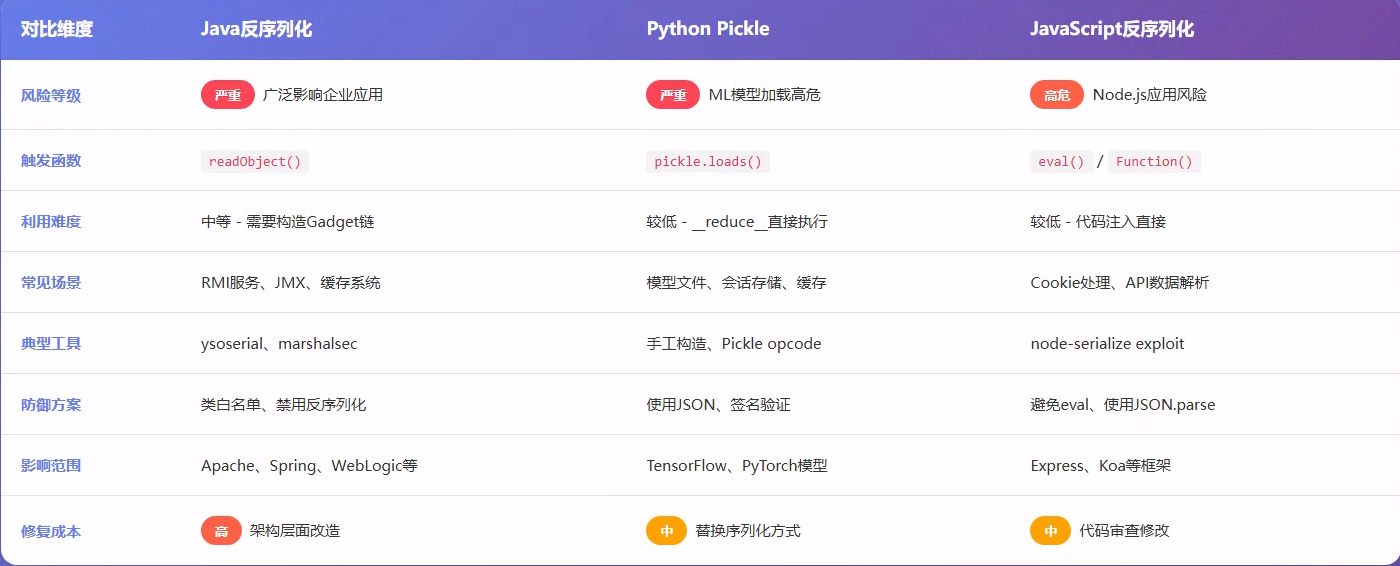Select the 对比维度 column header

click(57, 29)
